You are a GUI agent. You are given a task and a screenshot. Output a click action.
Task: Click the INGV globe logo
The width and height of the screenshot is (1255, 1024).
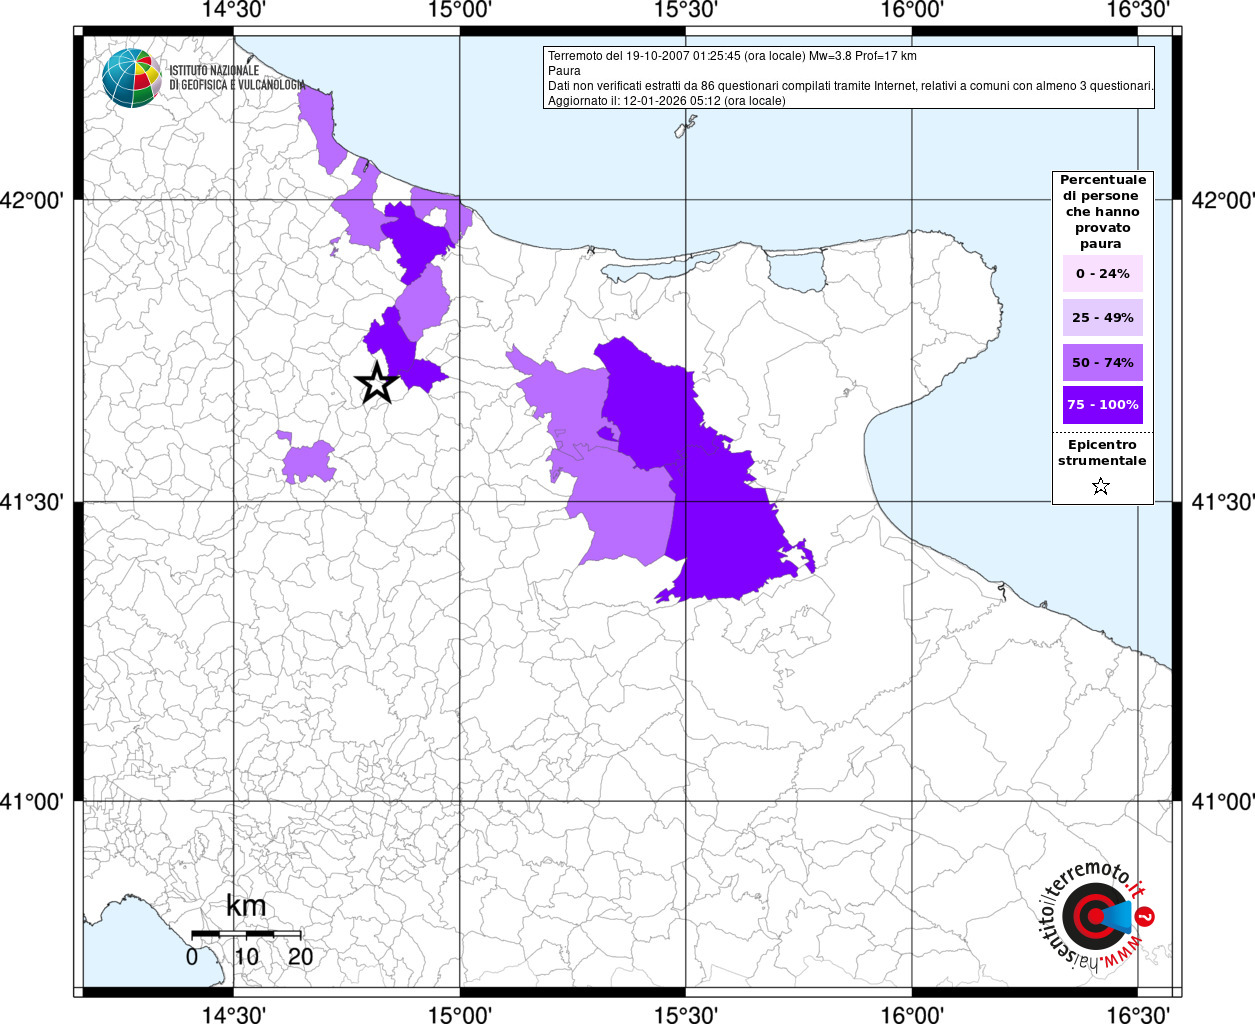(131, 78)
